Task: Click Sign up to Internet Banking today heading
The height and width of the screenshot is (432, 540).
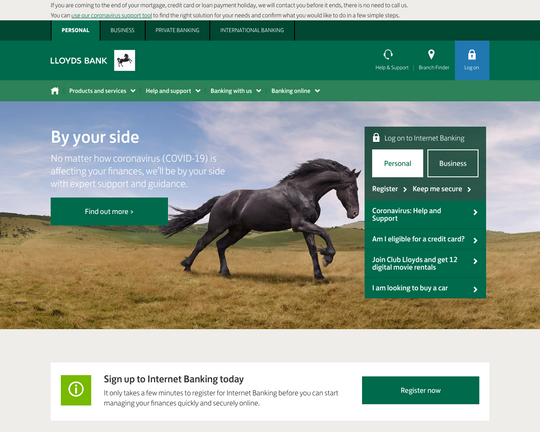Action: 174,379
